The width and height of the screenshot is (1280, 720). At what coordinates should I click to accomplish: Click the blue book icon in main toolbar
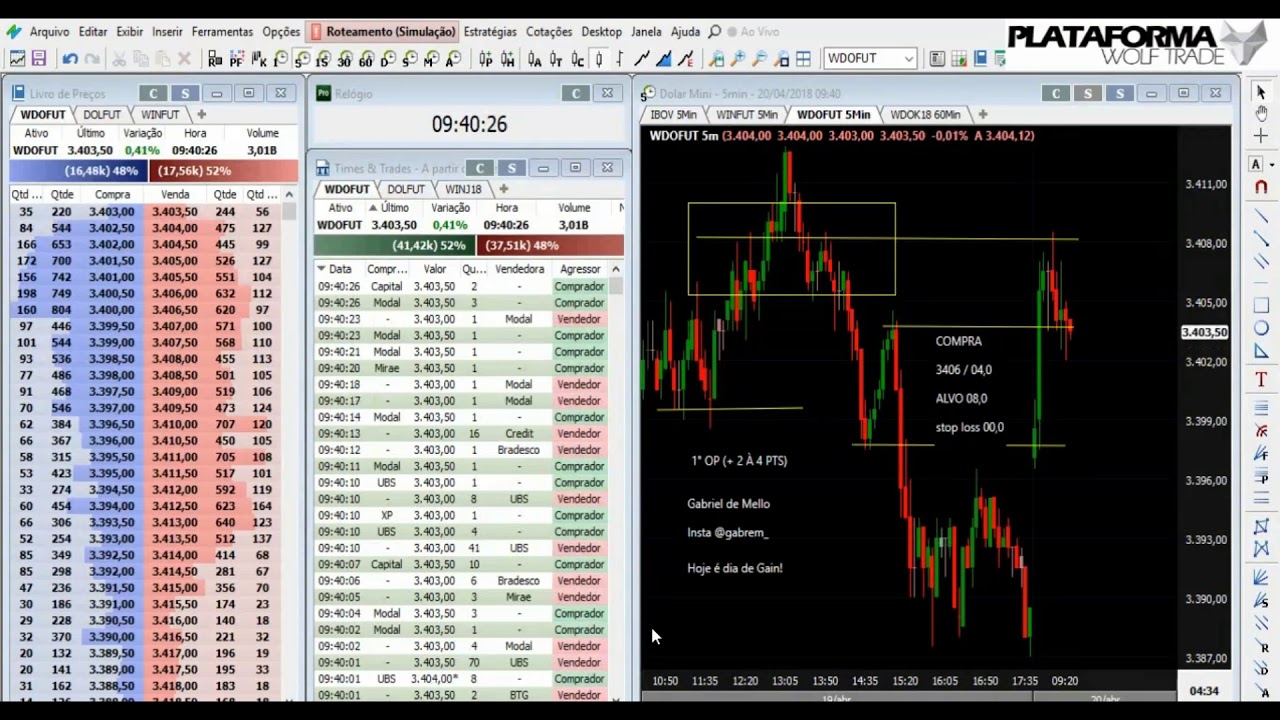pyautogui.click(x=980, y=59)
